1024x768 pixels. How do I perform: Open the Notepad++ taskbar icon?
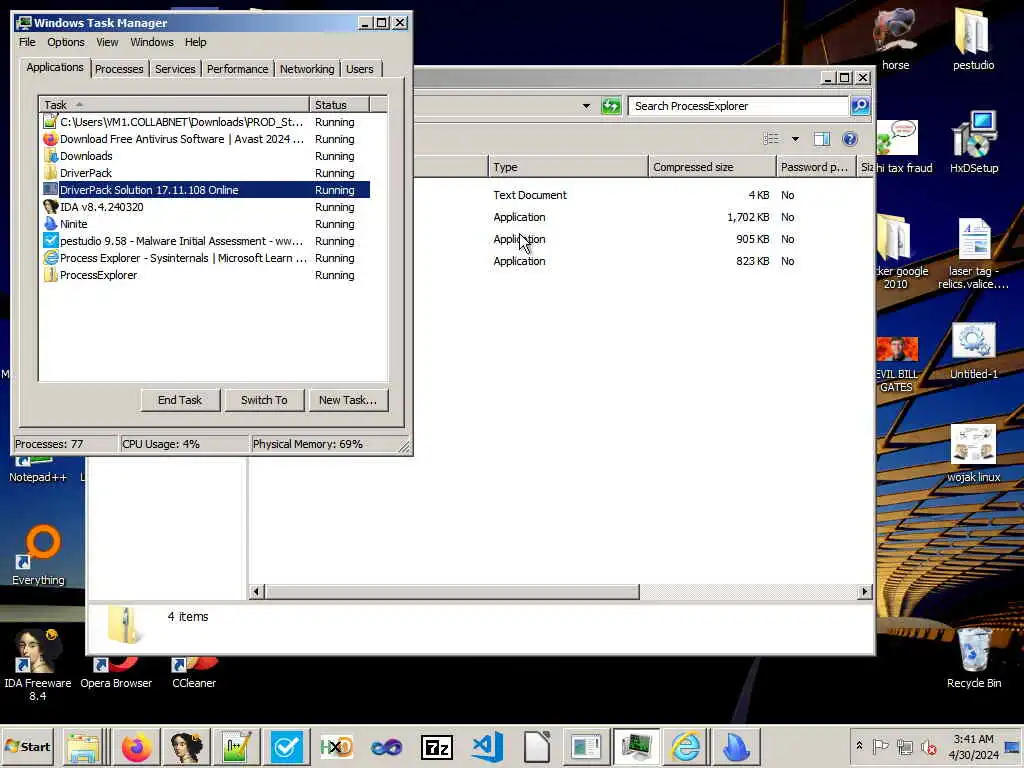[x=236, y=746]
